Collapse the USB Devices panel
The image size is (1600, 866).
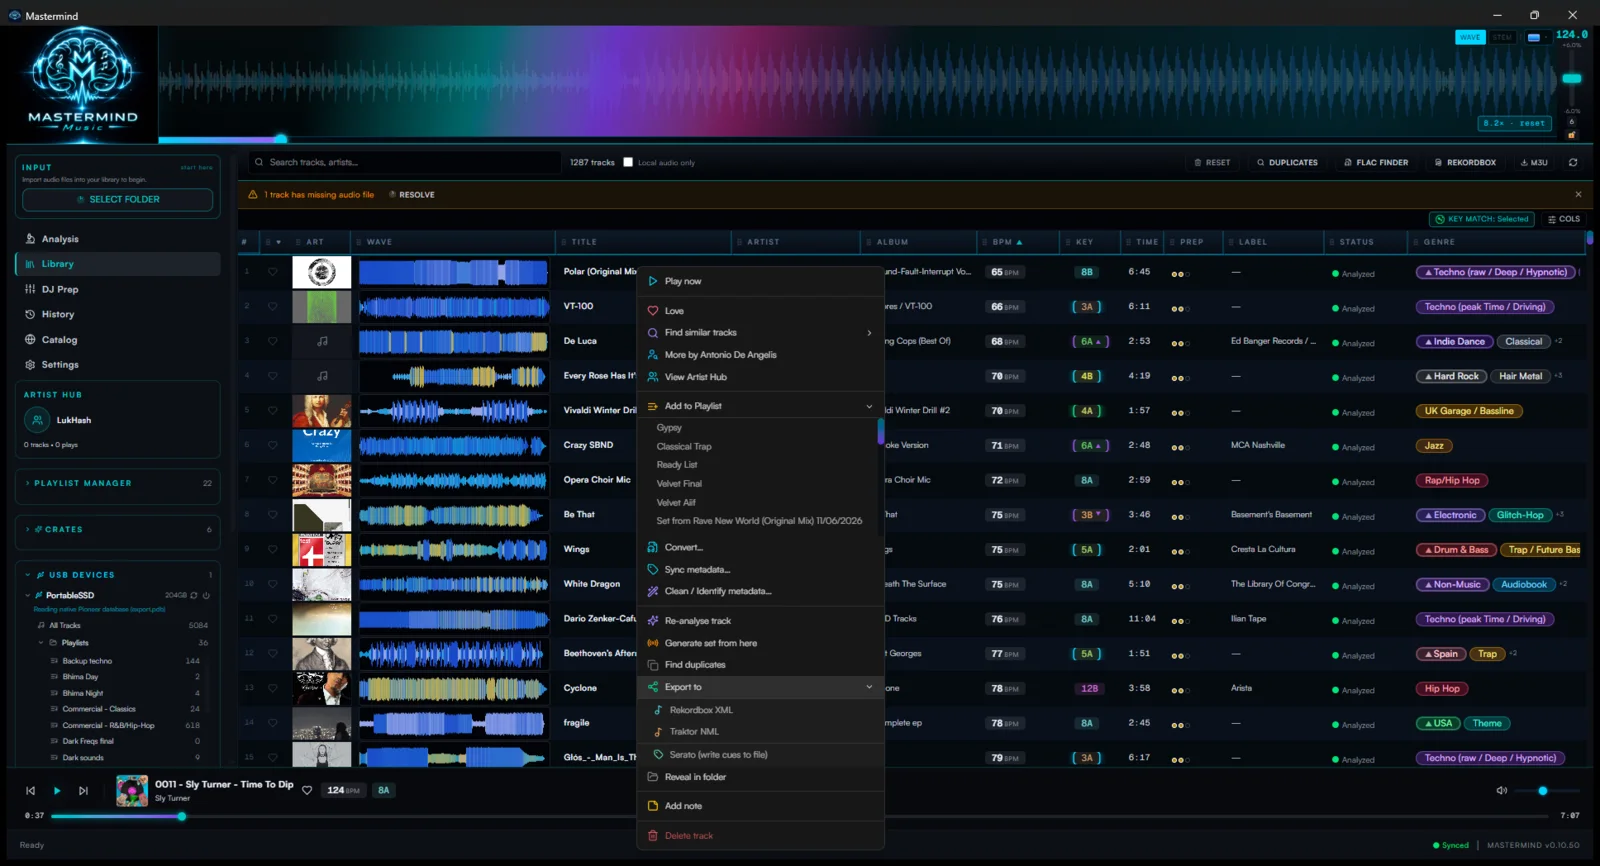(x=118, y=575)
